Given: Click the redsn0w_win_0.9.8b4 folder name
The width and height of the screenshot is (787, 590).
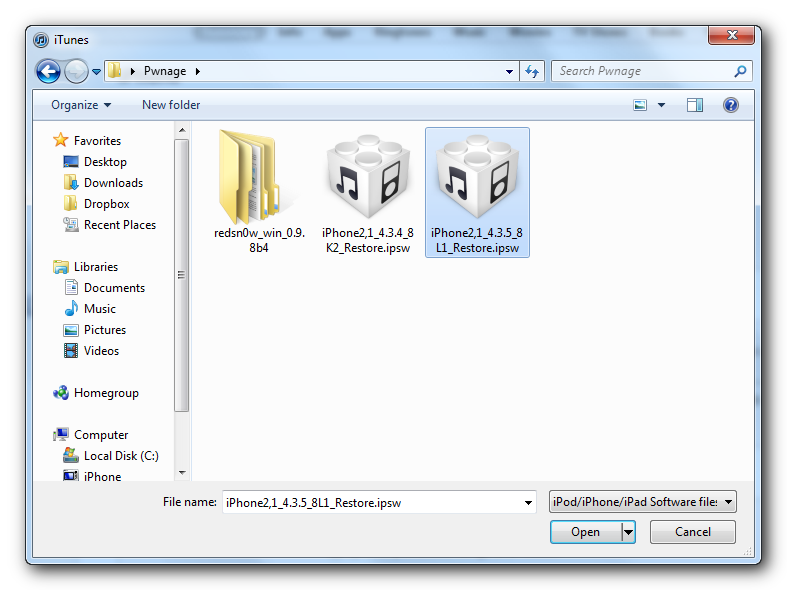Looking at the screenshot, I should pos(259,240).
